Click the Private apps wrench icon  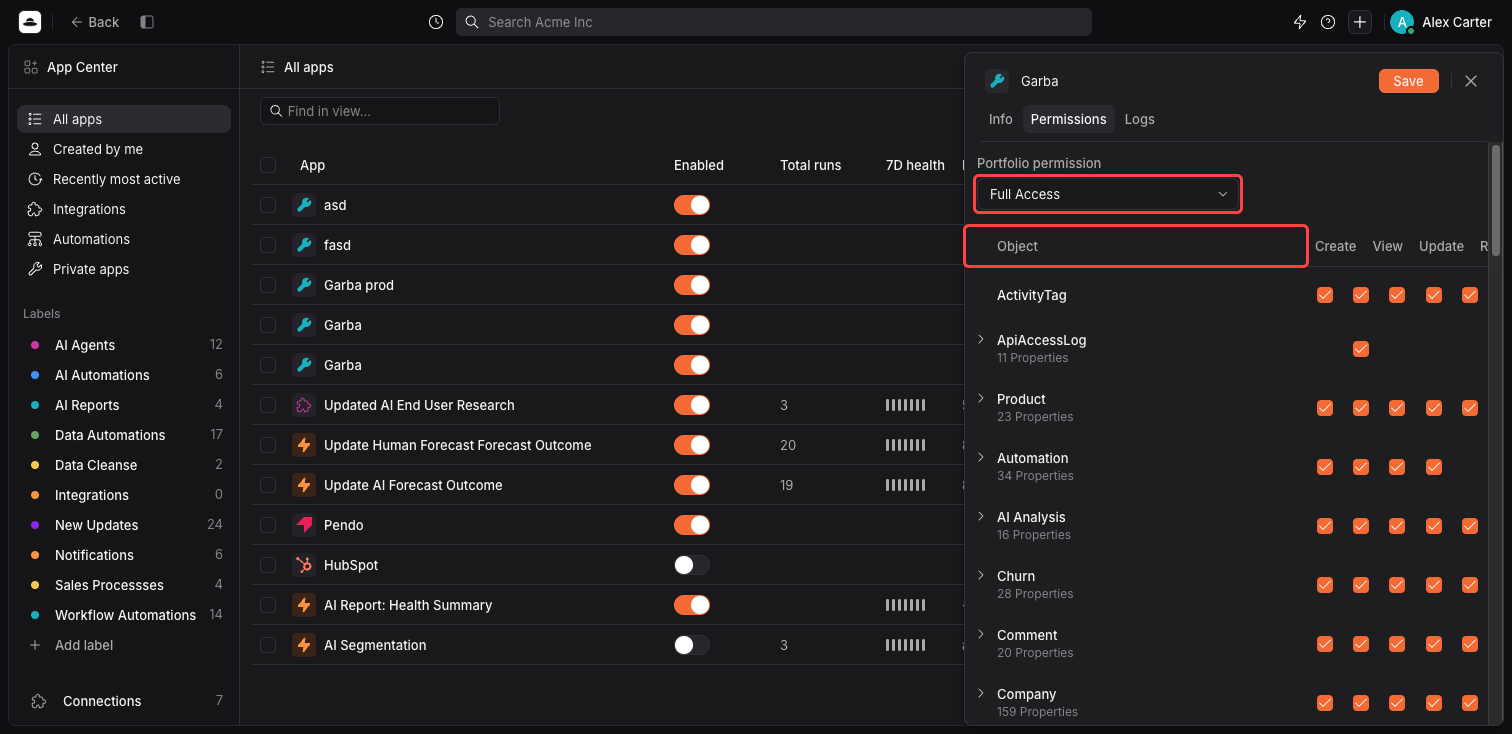point(35,269)
